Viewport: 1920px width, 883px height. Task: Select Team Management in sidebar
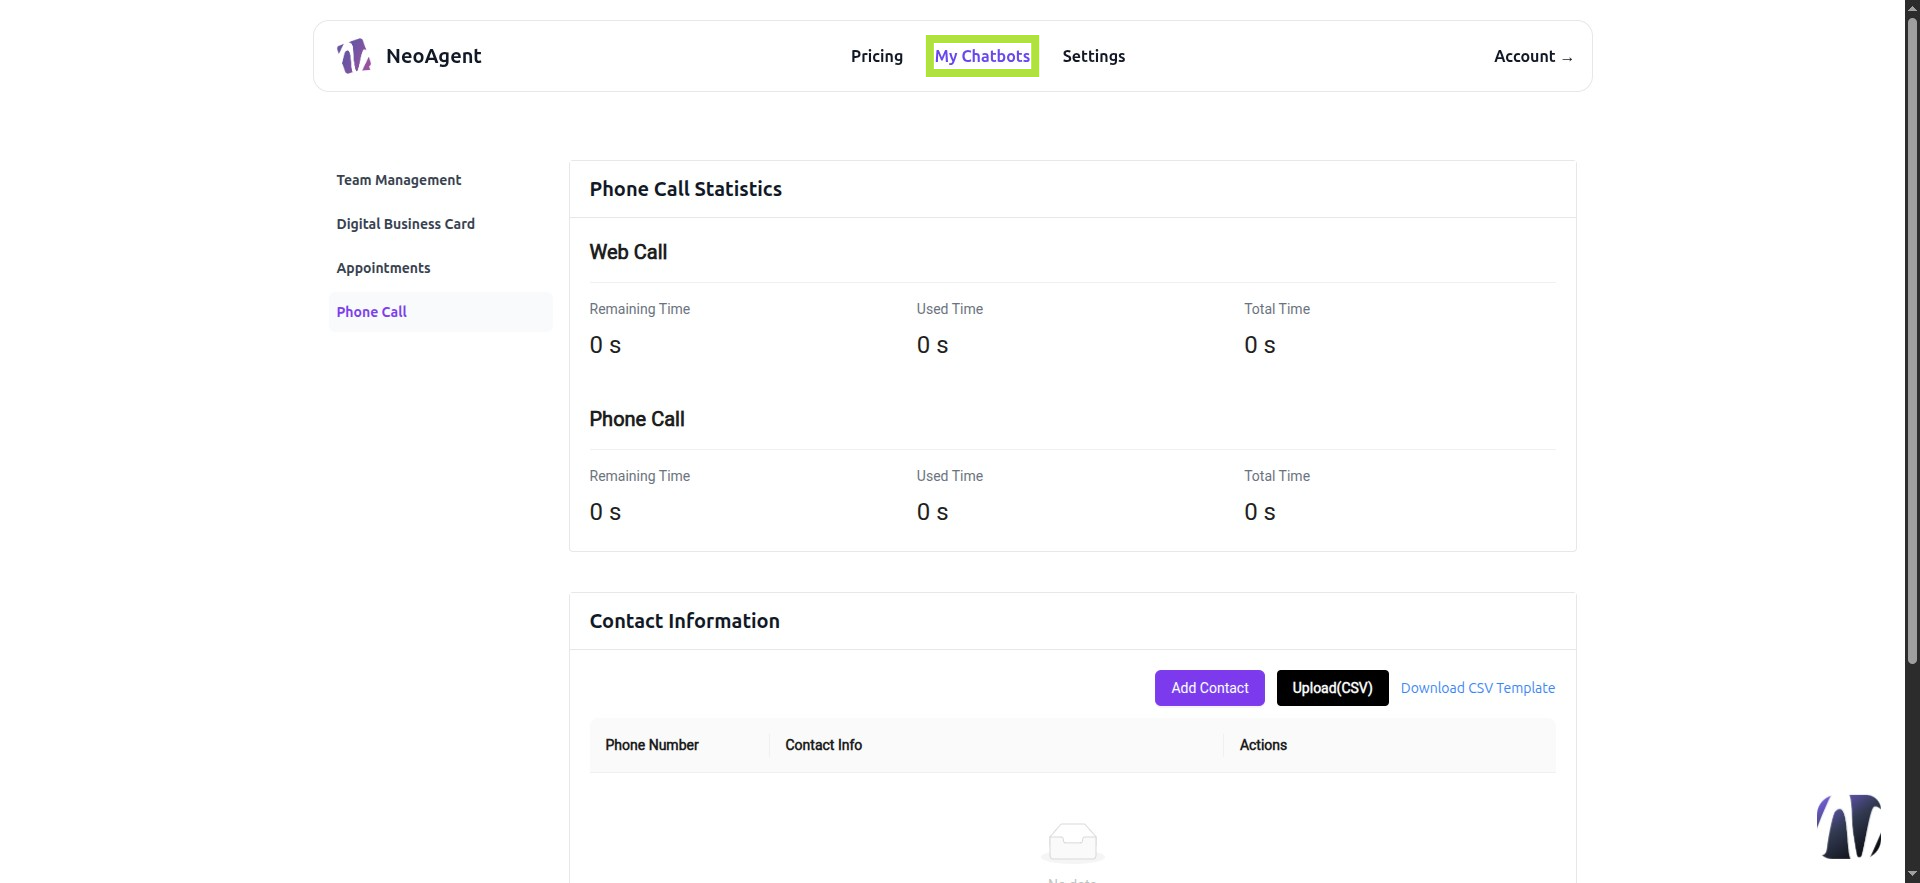(x=398, y=180)
